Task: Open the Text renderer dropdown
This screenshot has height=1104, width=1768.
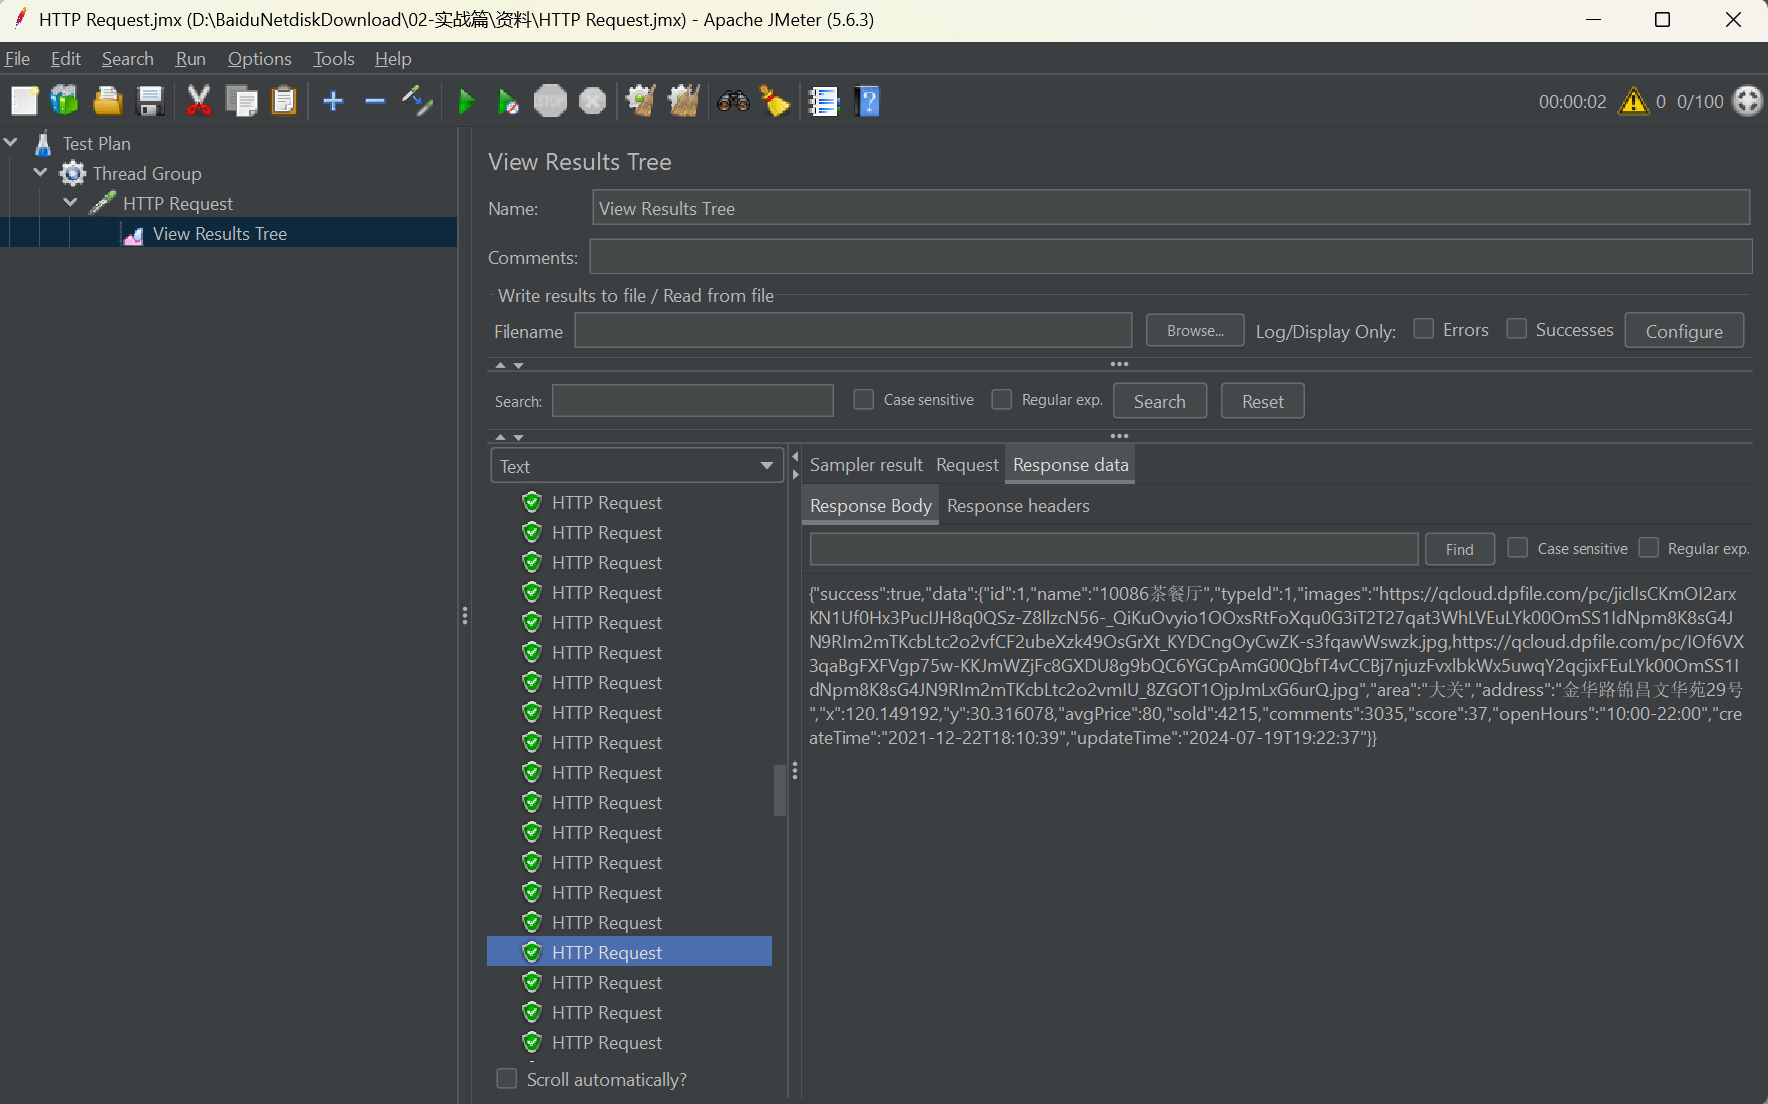Action: pos(637,466)
